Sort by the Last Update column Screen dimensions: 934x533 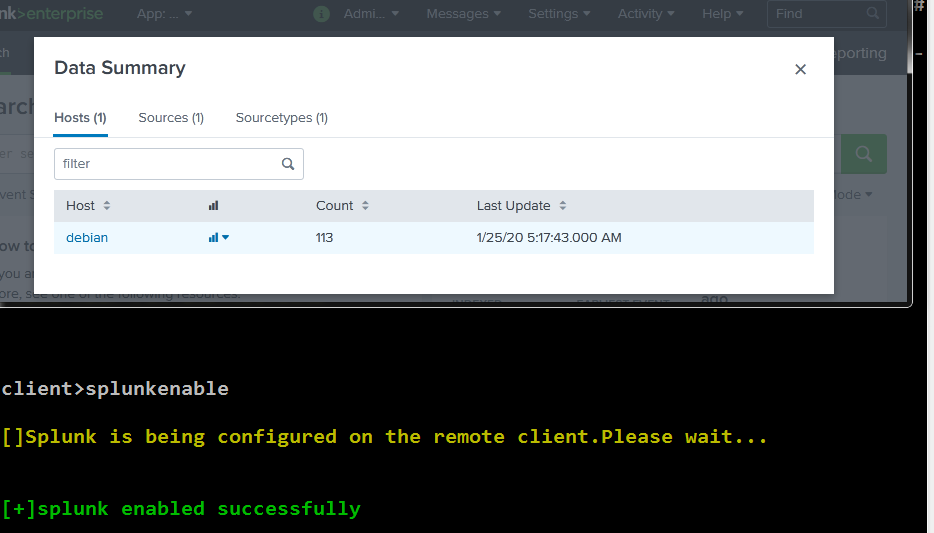pyautogui.click(x=521, y=205)
